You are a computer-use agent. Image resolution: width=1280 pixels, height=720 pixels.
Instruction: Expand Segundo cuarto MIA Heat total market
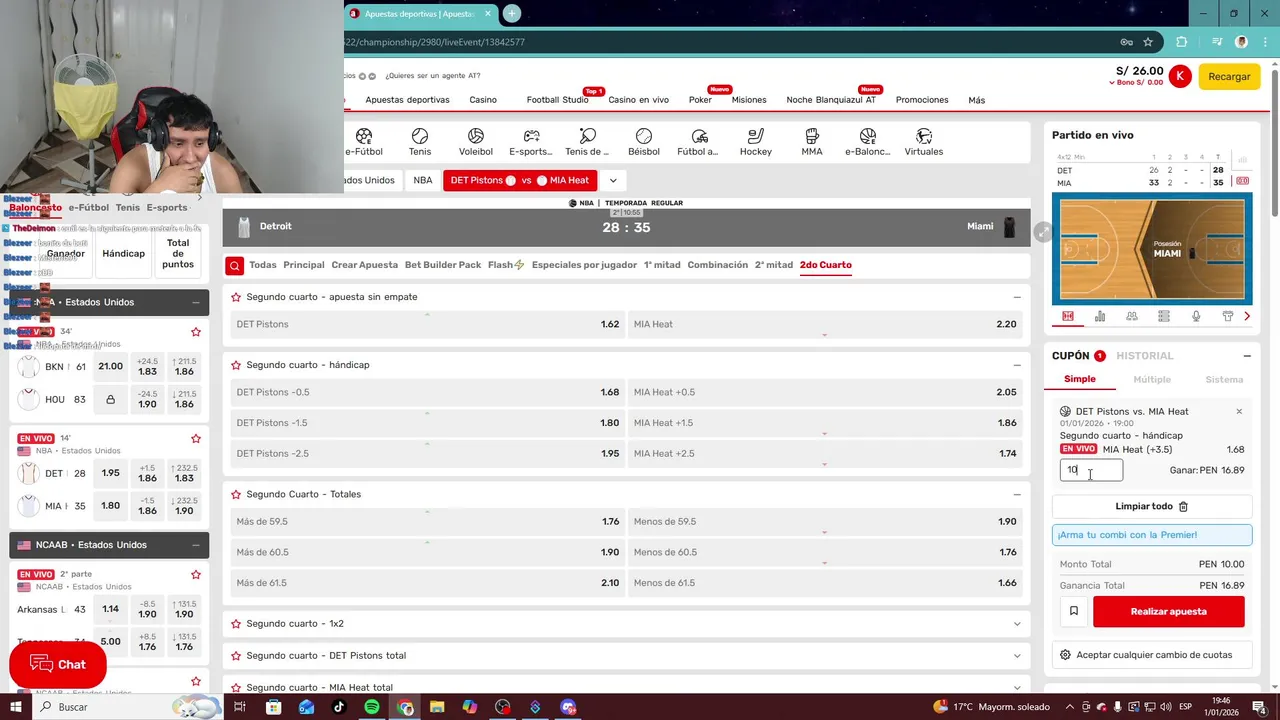[x=1017, y=688]
